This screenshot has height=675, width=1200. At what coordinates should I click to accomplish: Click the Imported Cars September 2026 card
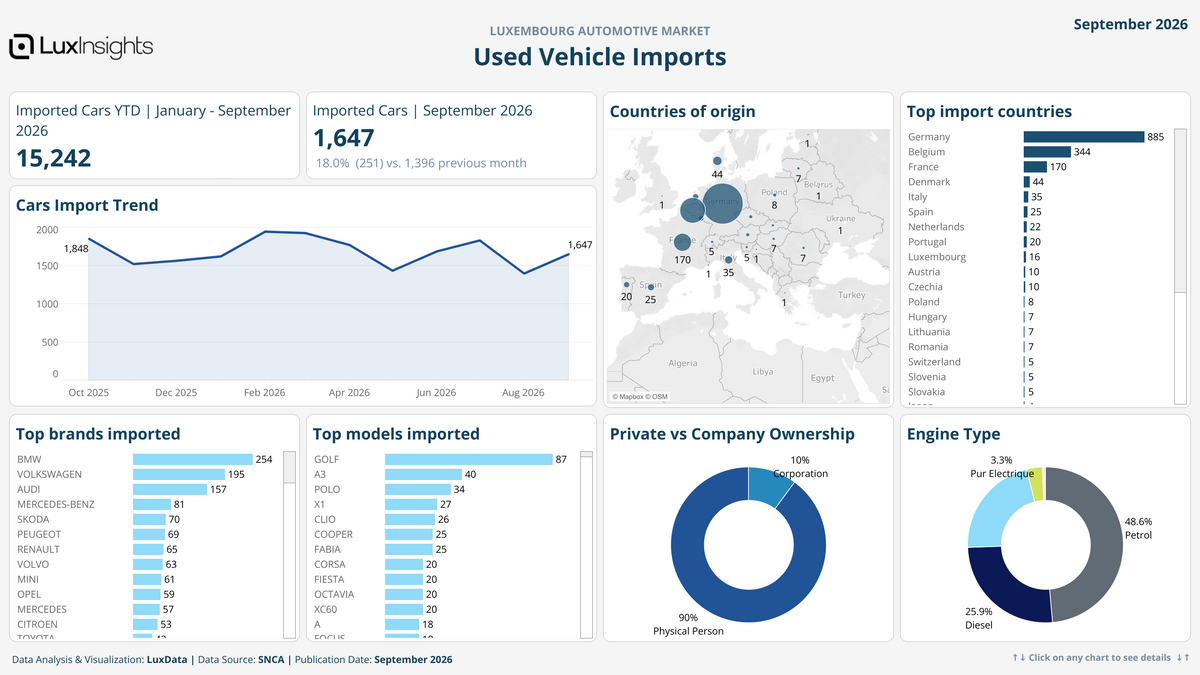[x=449, y=135]
